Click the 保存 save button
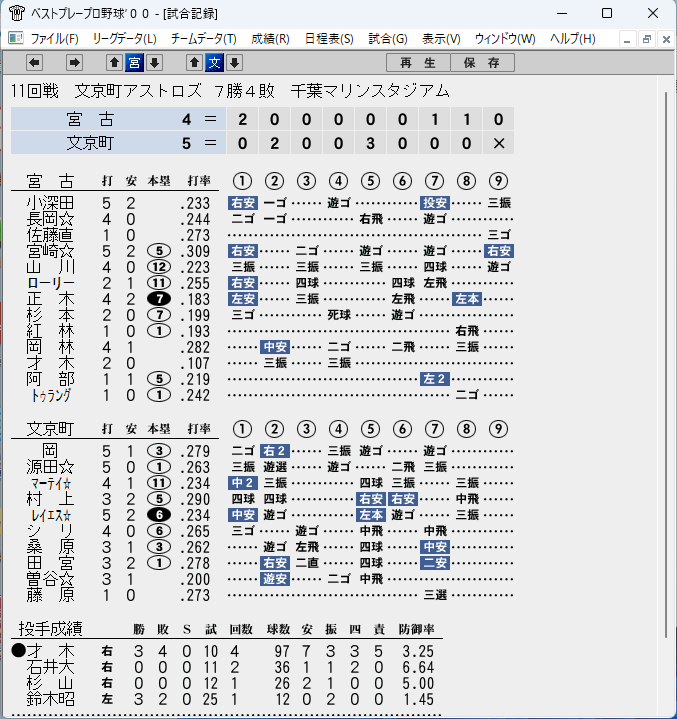 point(482,62)
